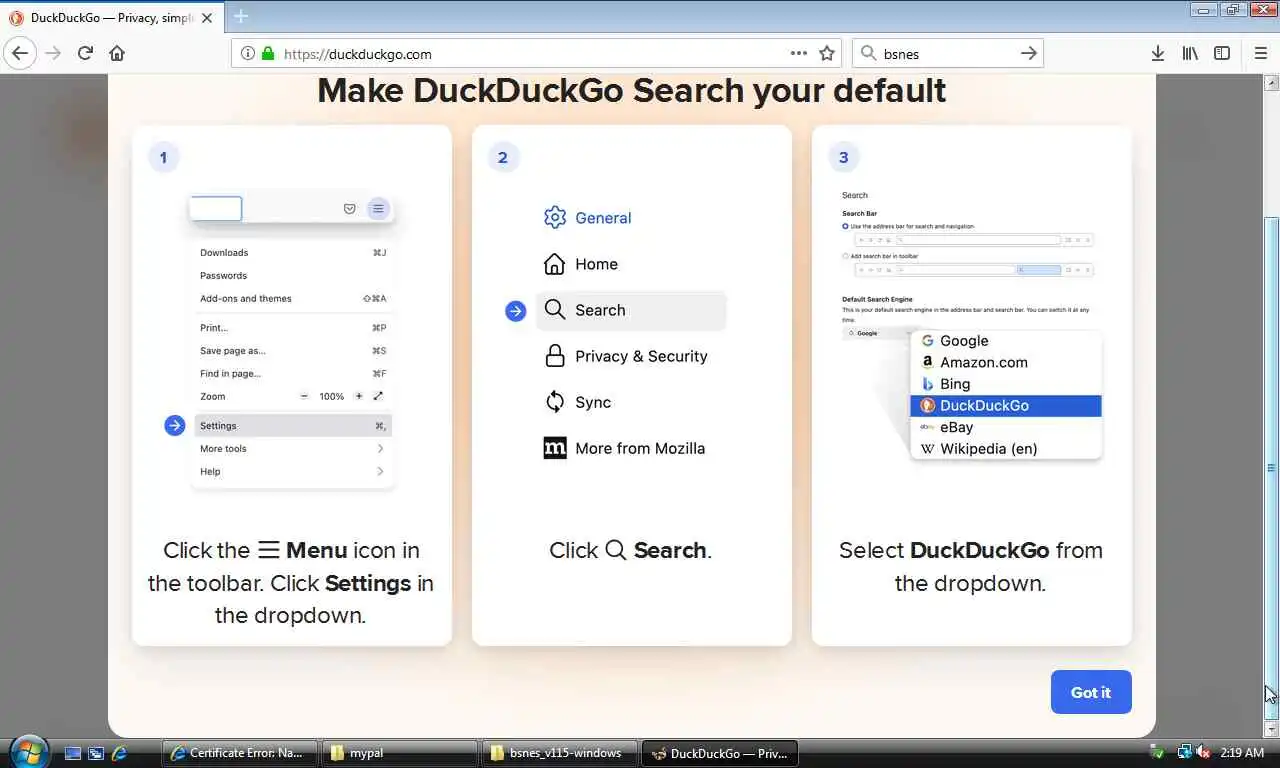This screenshot has width=1280, height=768.
Task: Bookmark this page with the star icon
Action: pos(827,54)
